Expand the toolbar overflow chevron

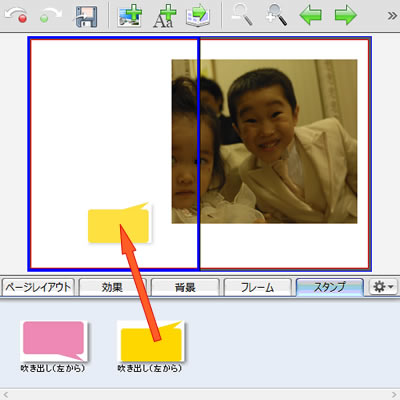392,16
